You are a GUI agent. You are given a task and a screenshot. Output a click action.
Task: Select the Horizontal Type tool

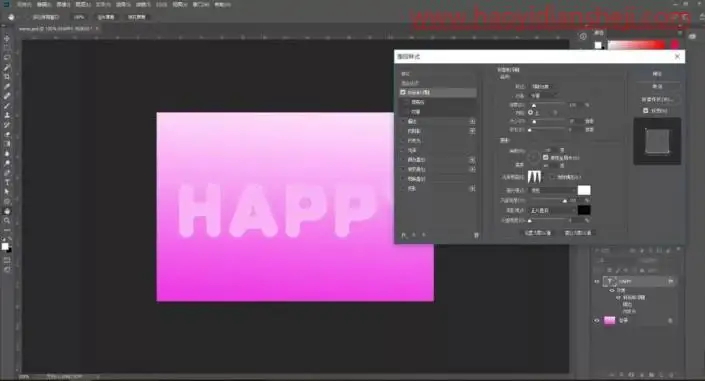(7, 182)
